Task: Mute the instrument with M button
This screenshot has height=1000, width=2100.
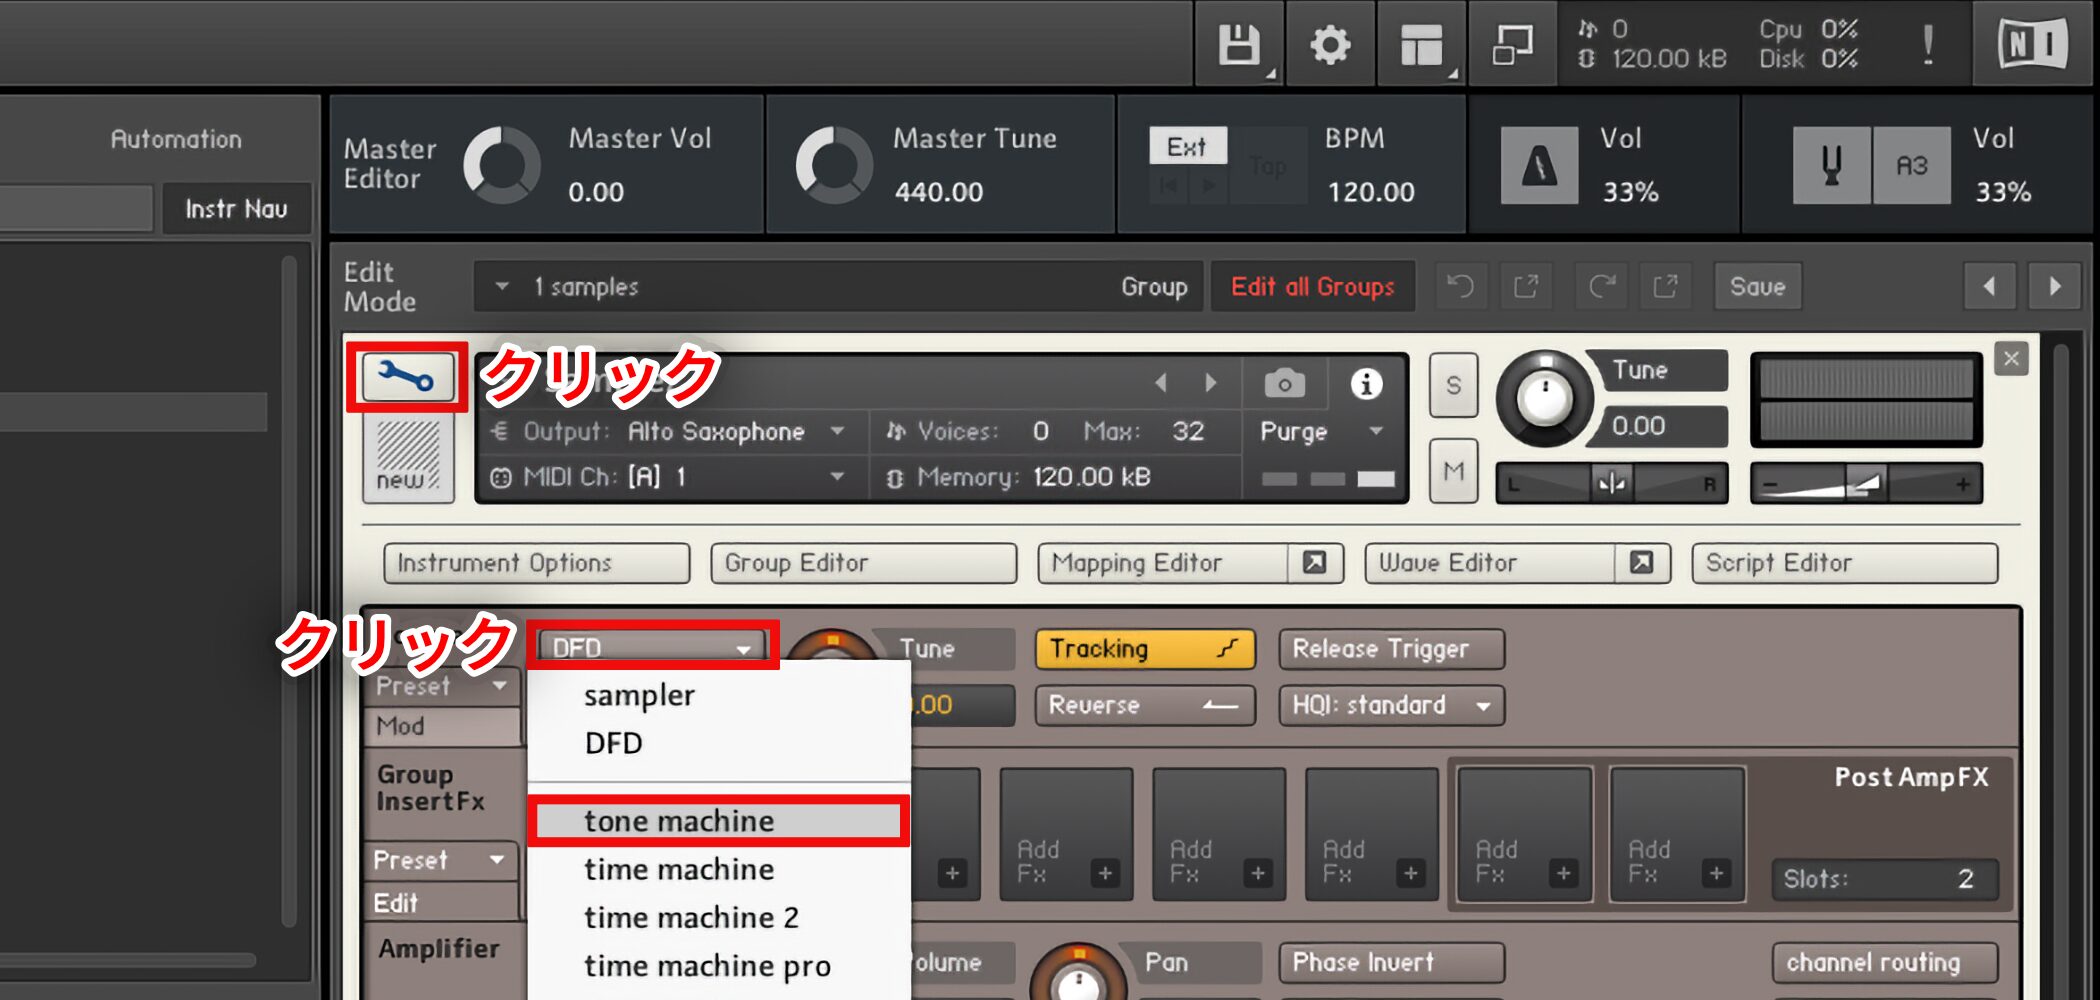Action: click(1453, 471)
